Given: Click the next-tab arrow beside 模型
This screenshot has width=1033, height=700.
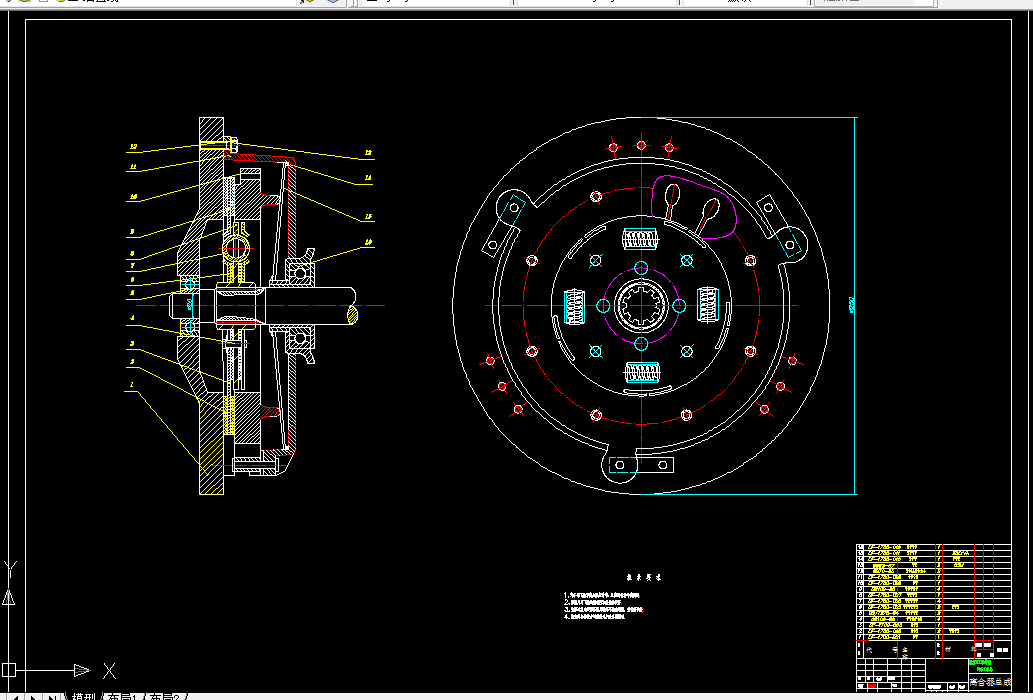Looking at the screenshot, I should click(x=32, y=697).
